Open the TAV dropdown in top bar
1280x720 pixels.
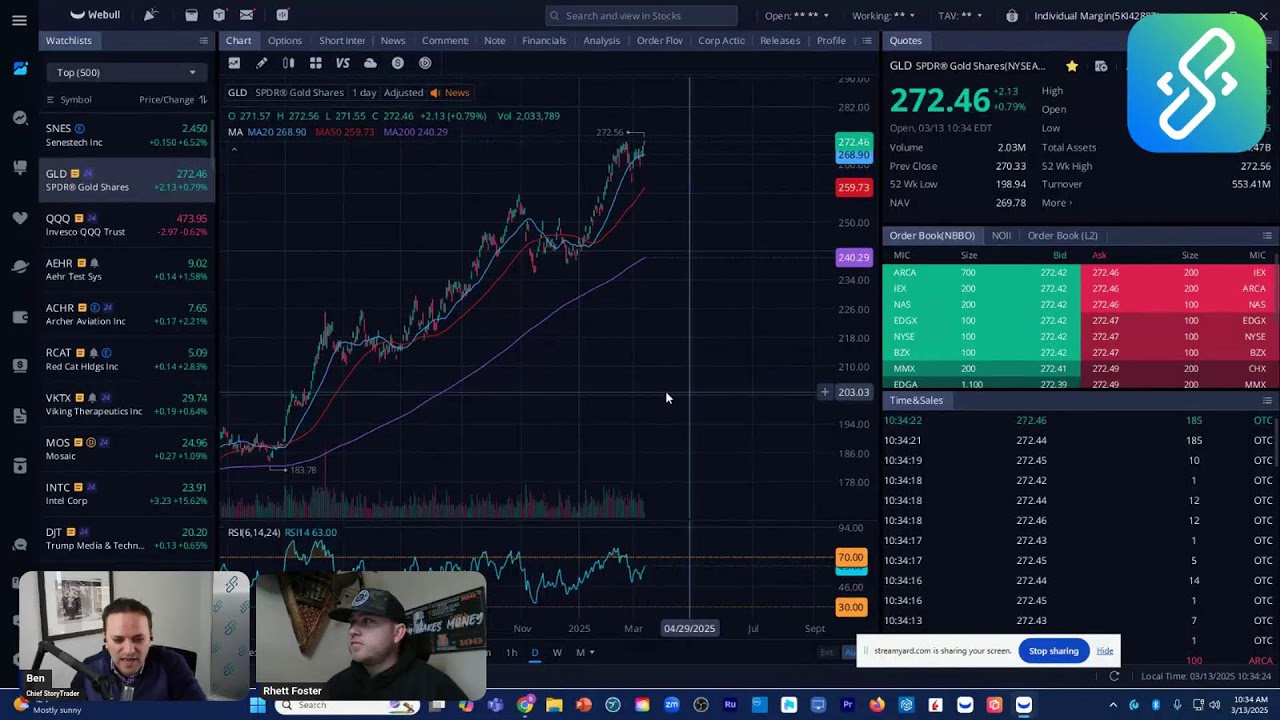coord(960,16)
